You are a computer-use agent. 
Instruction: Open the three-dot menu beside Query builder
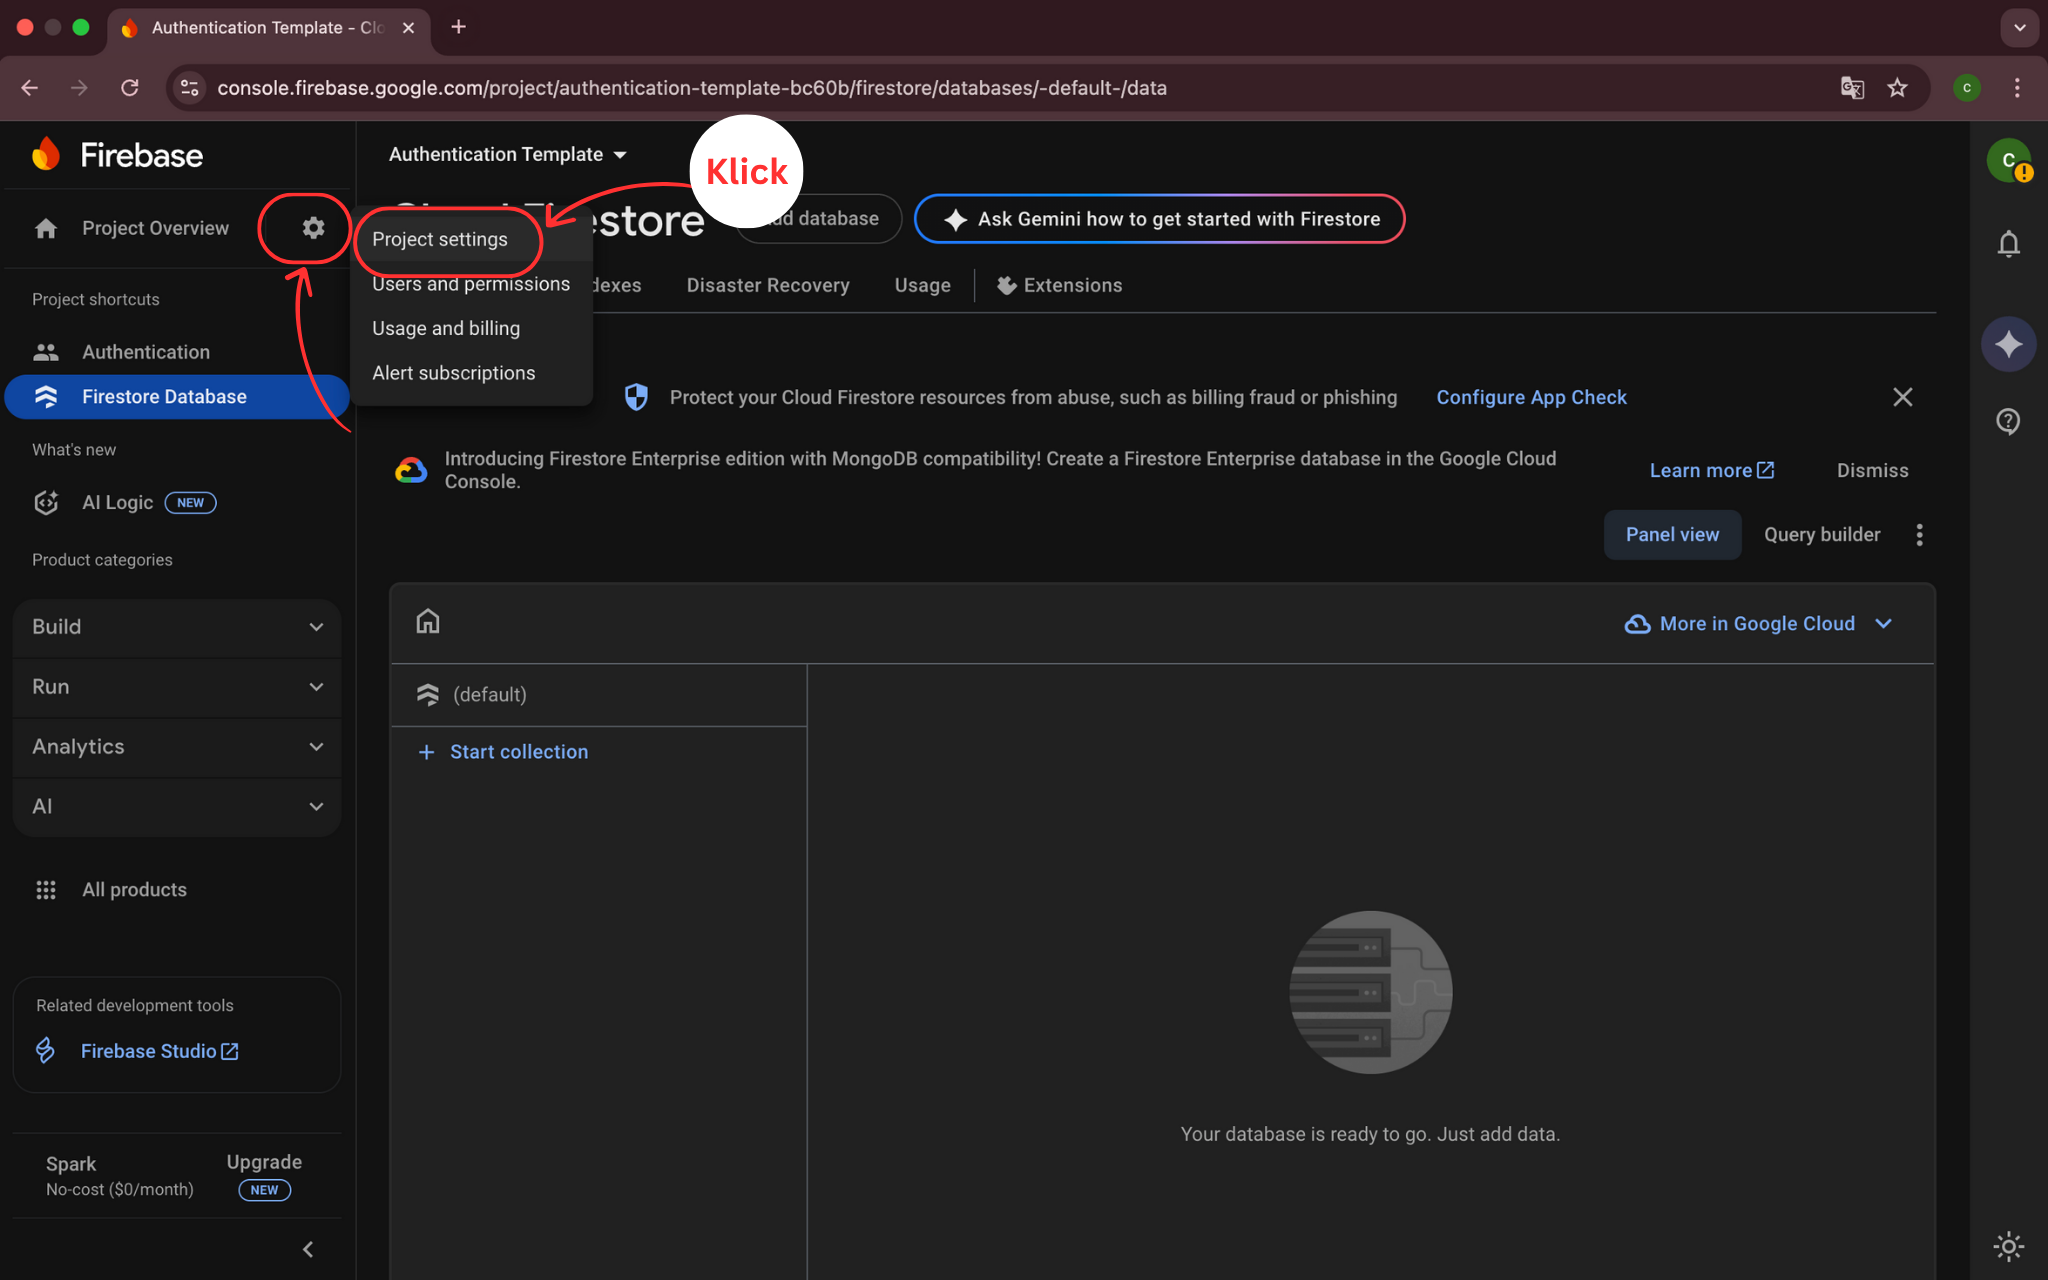1919,535
